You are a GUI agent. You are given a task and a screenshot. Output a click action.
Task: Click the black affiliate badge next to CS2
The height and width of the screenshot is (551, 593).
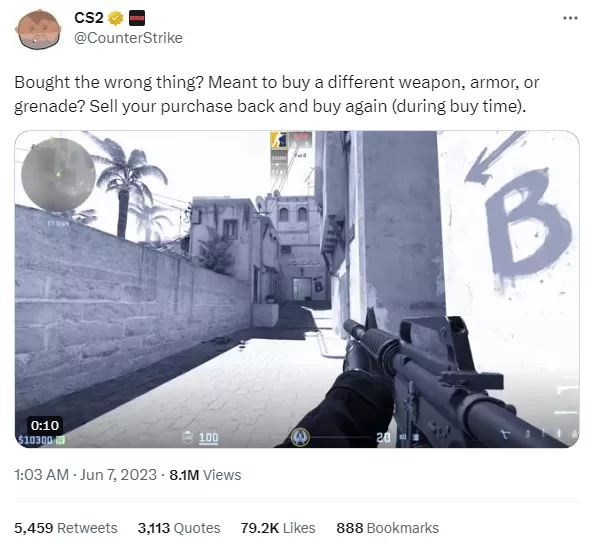tap(137, 18)
